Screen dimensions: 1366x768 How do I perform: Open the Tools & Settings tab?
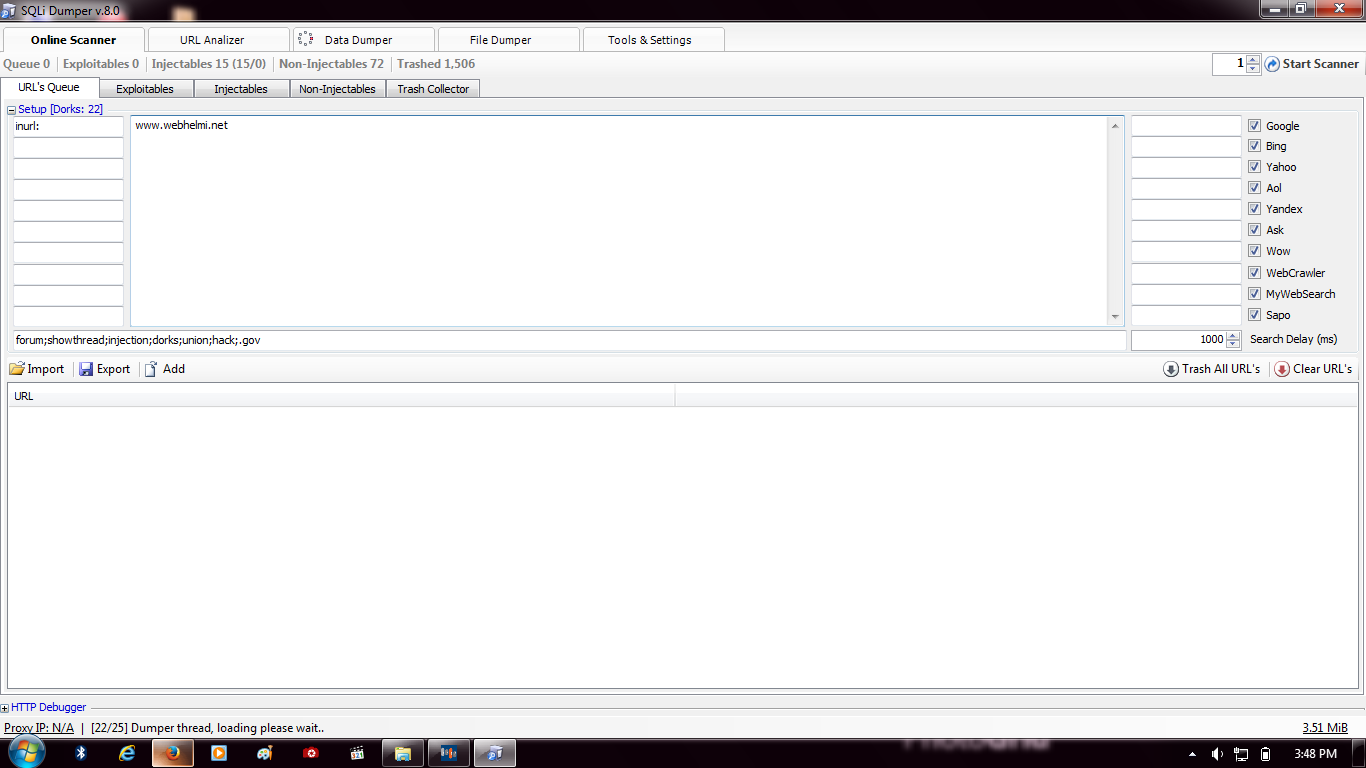click(x=653, y=40)
